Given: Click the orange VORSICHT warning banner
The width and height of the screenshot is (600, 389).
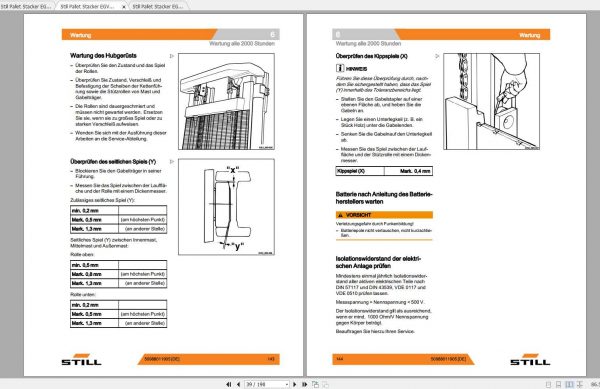Looking at the screenshot, I should pyautogui.click(x=384, y=215).
